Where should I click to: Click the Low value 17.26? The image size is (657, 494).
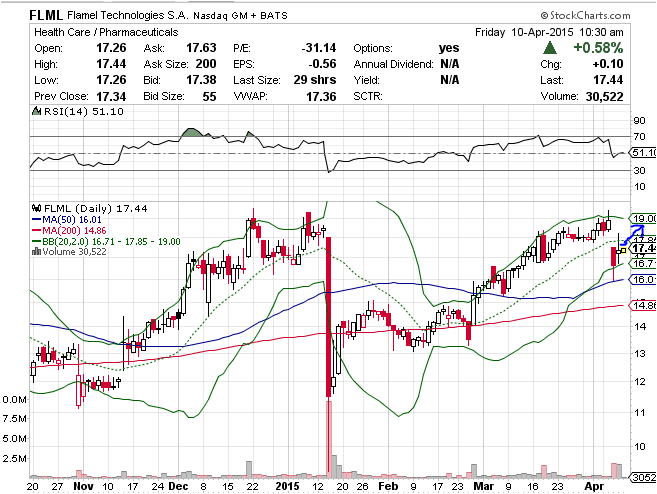tap(111, 80)
